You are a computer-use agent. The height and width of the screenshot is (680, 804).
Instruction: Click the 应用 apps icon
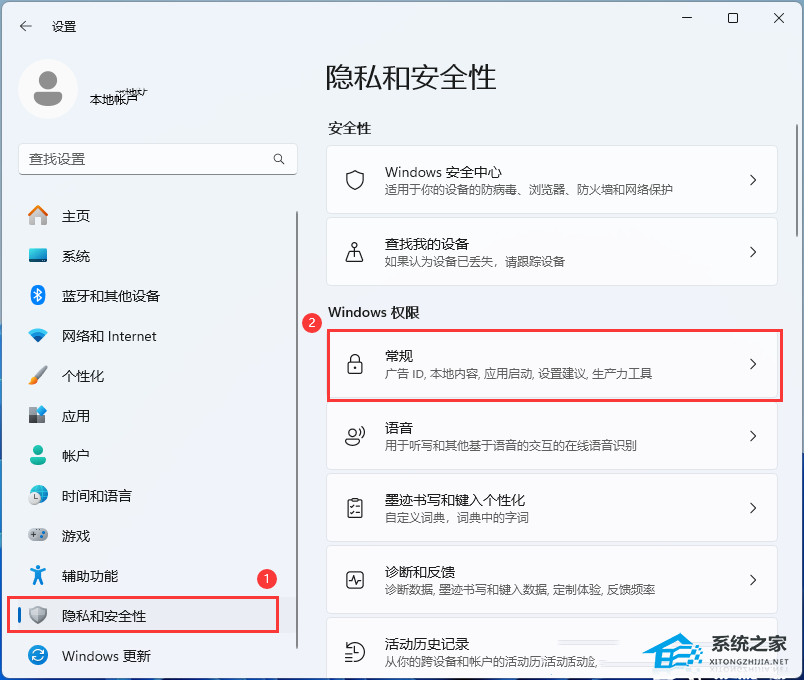pos(38,415)
